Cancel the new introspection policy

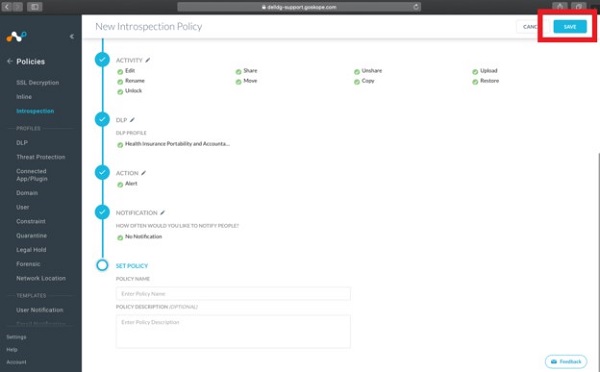[530, 26]
